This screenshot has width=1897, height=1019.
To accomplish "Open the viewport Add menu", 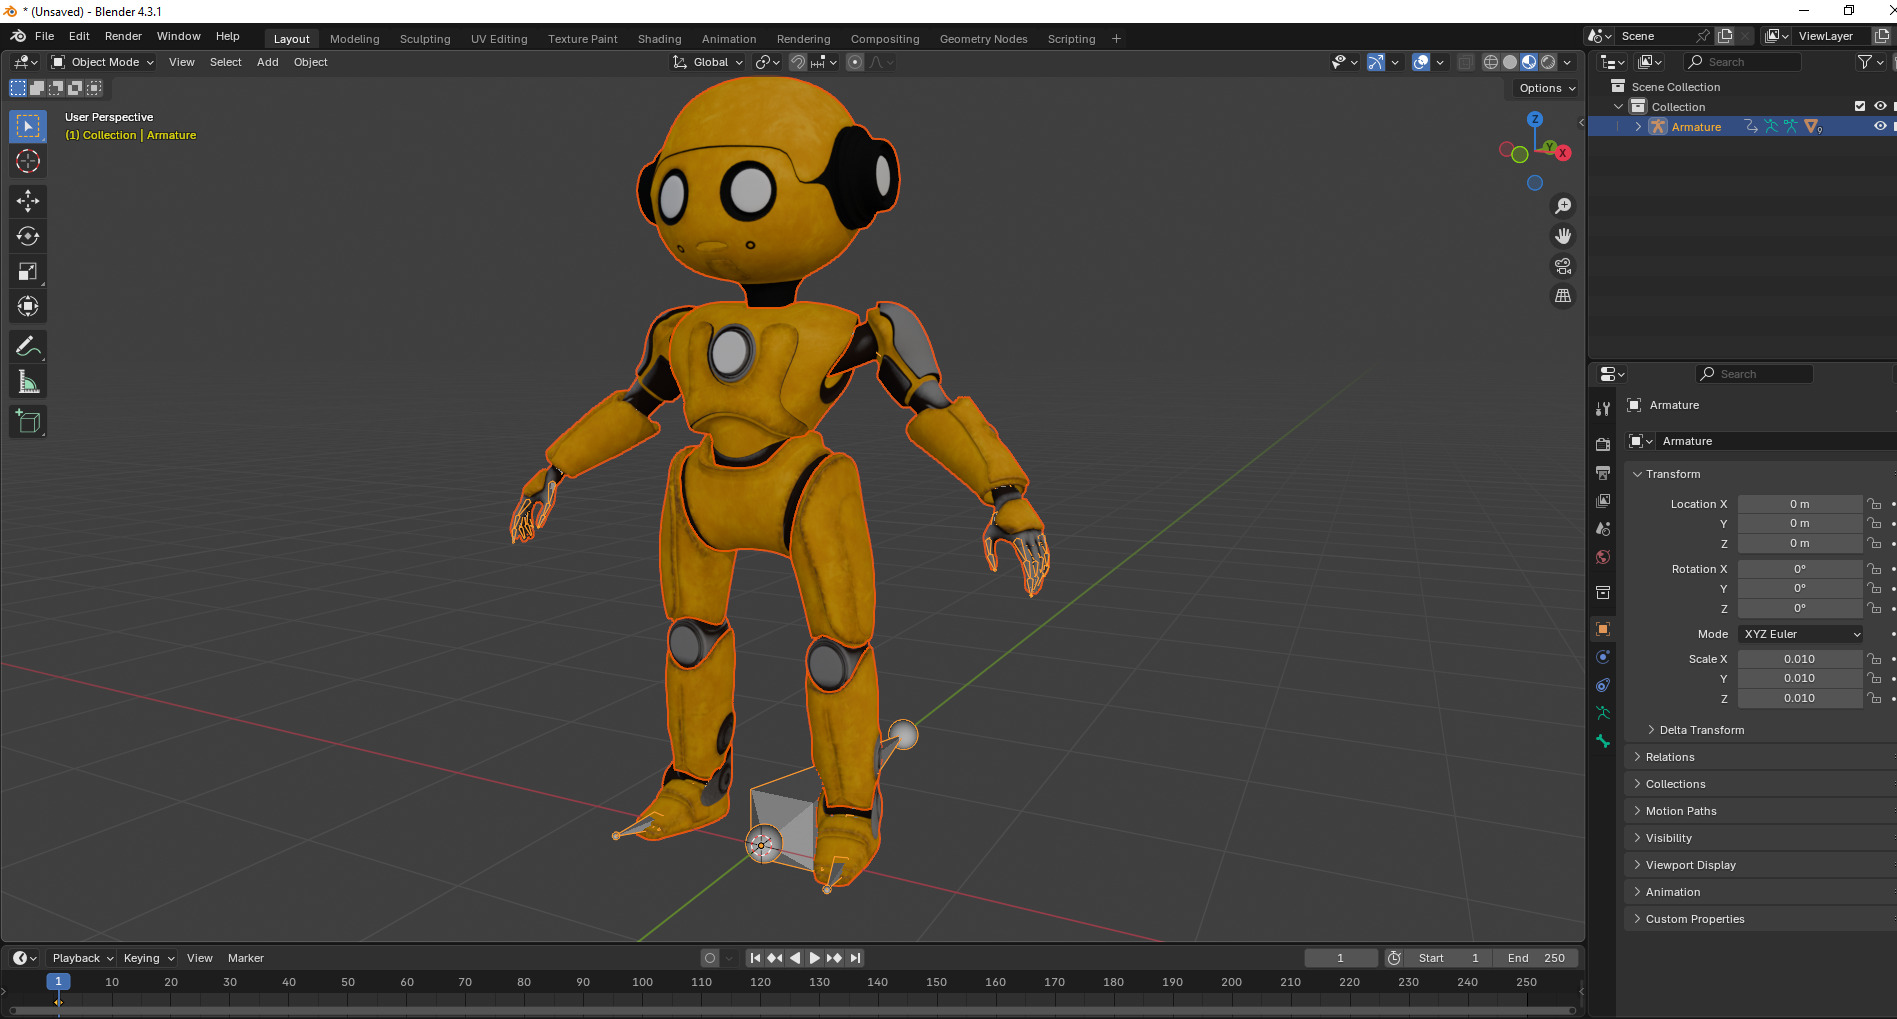I will [x=267, y=62].
